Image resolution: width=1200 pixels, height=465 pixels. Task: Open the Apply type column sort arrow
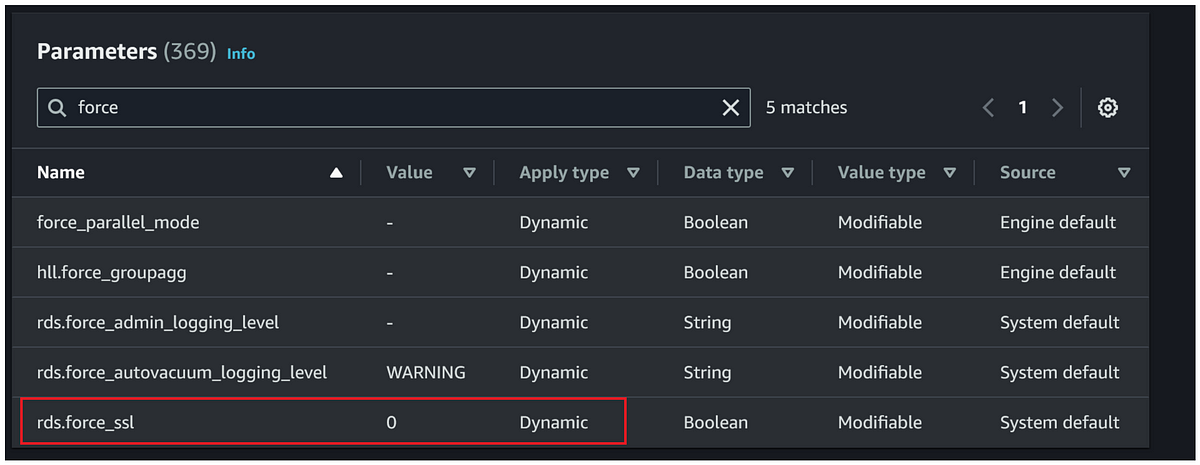[633, 173]
